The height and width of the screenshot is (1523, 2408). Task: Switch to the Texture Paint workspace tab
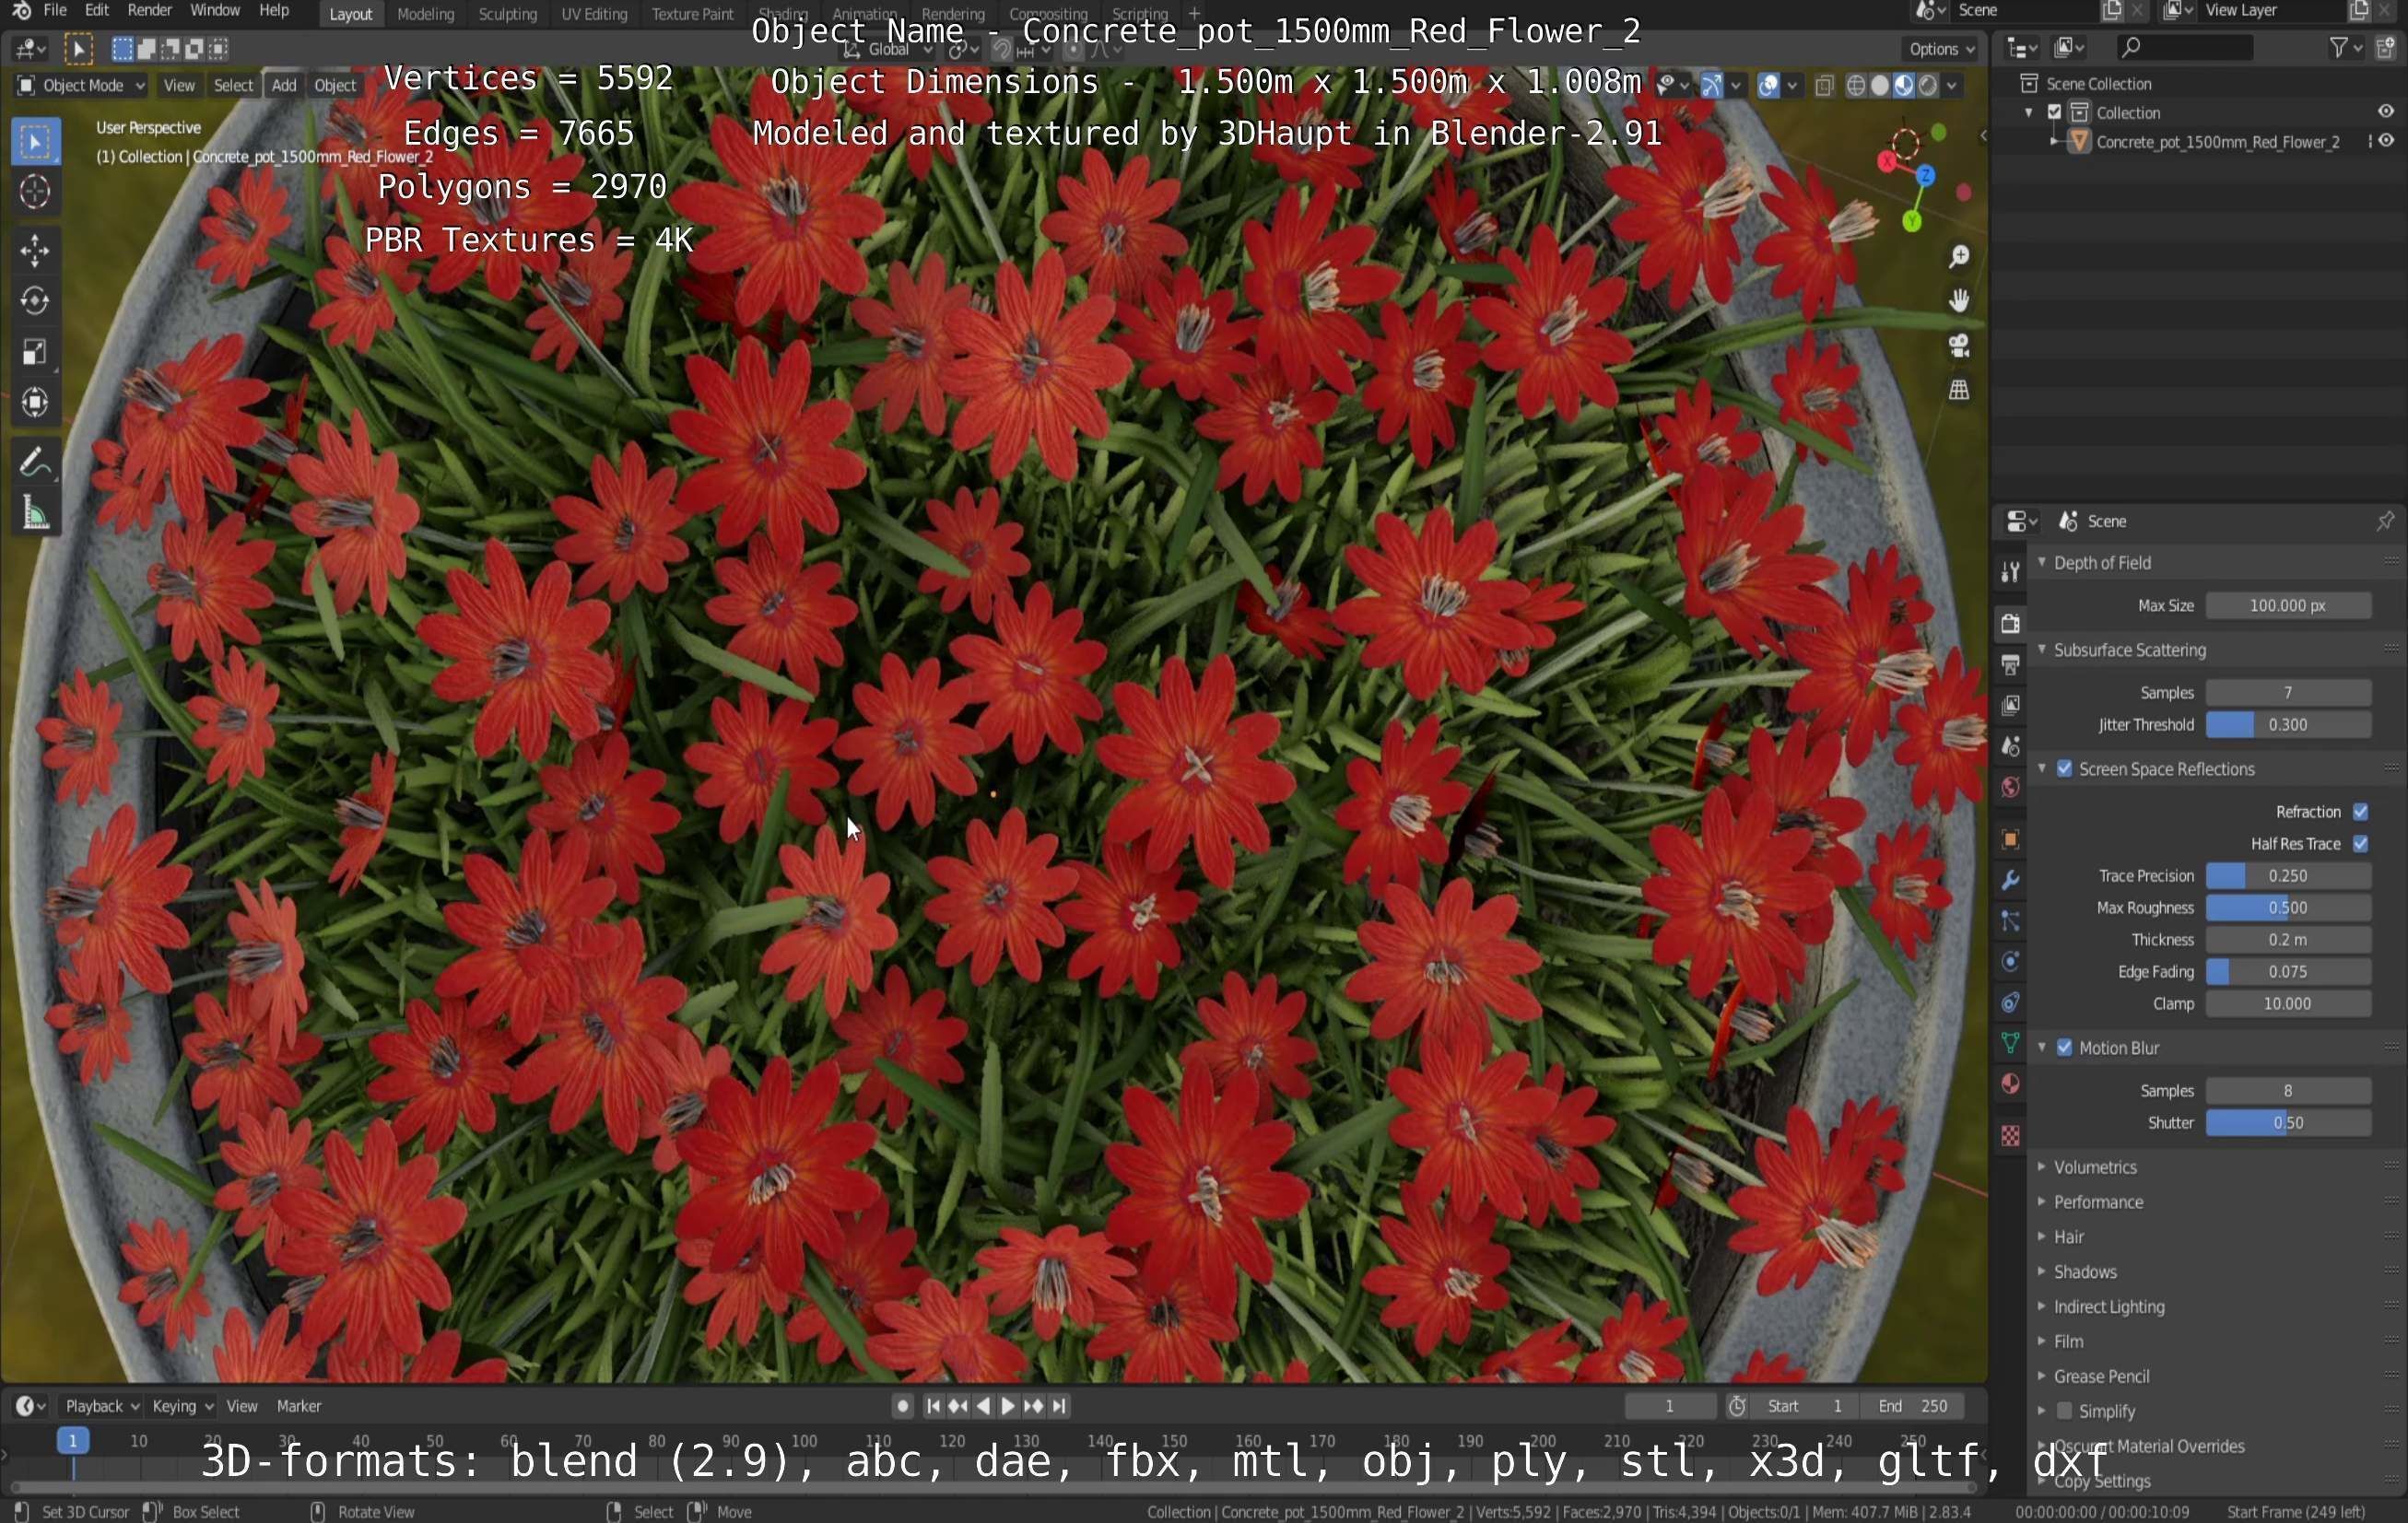pyautogui.click(x=692, y=14)
